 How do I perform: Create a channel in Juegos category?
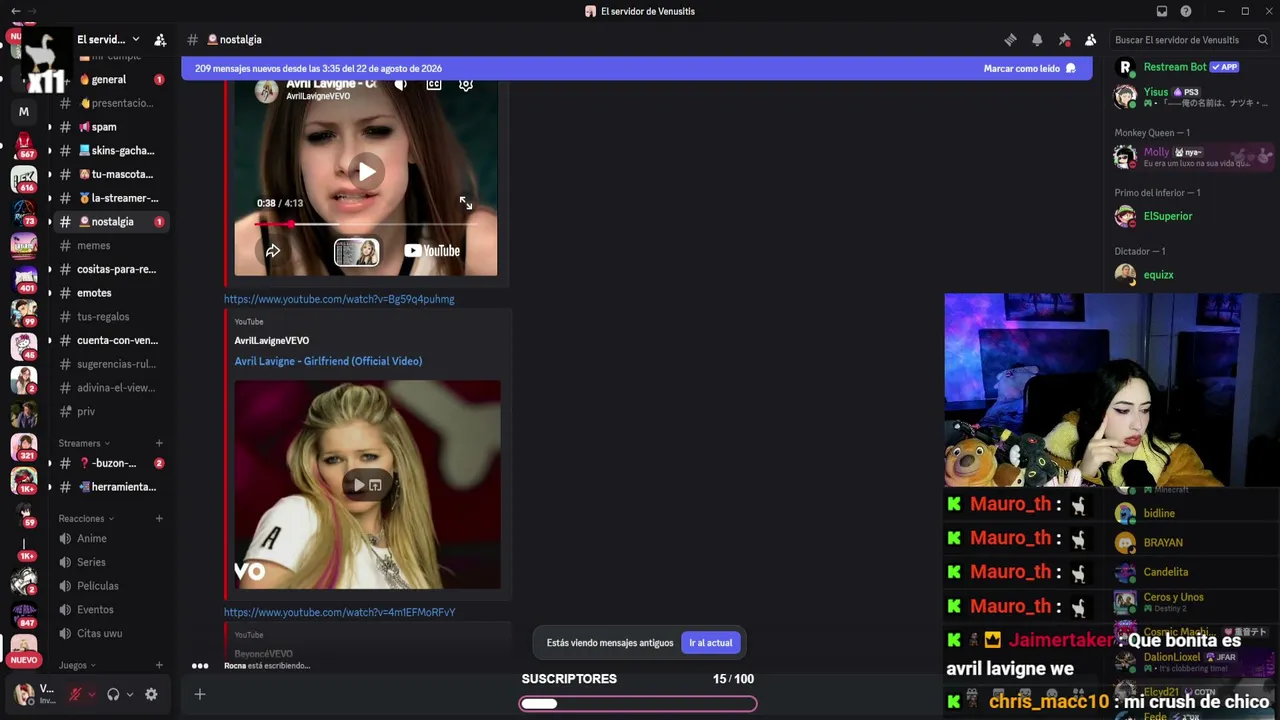click(159, 665)
